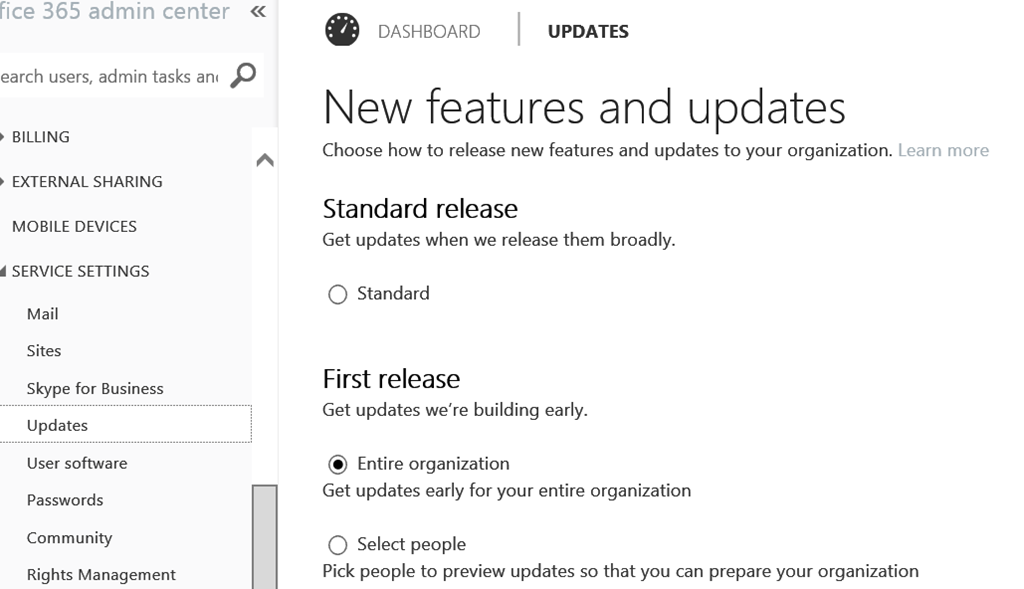The height and width of the screenshot is (589, 1024).
Task: Open Skype for Business settings
Action: 95,388
